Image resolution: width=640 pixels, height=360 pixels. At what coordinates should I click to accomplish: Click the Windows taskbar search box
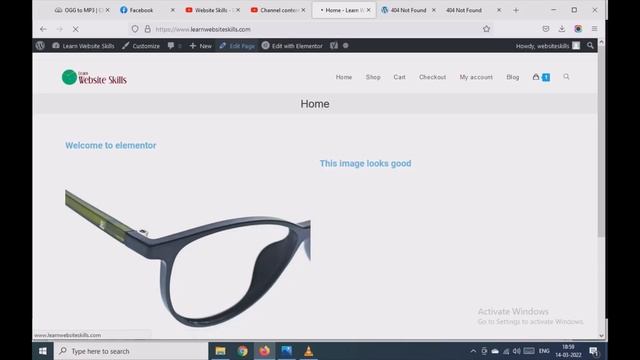tap(131, 351)
